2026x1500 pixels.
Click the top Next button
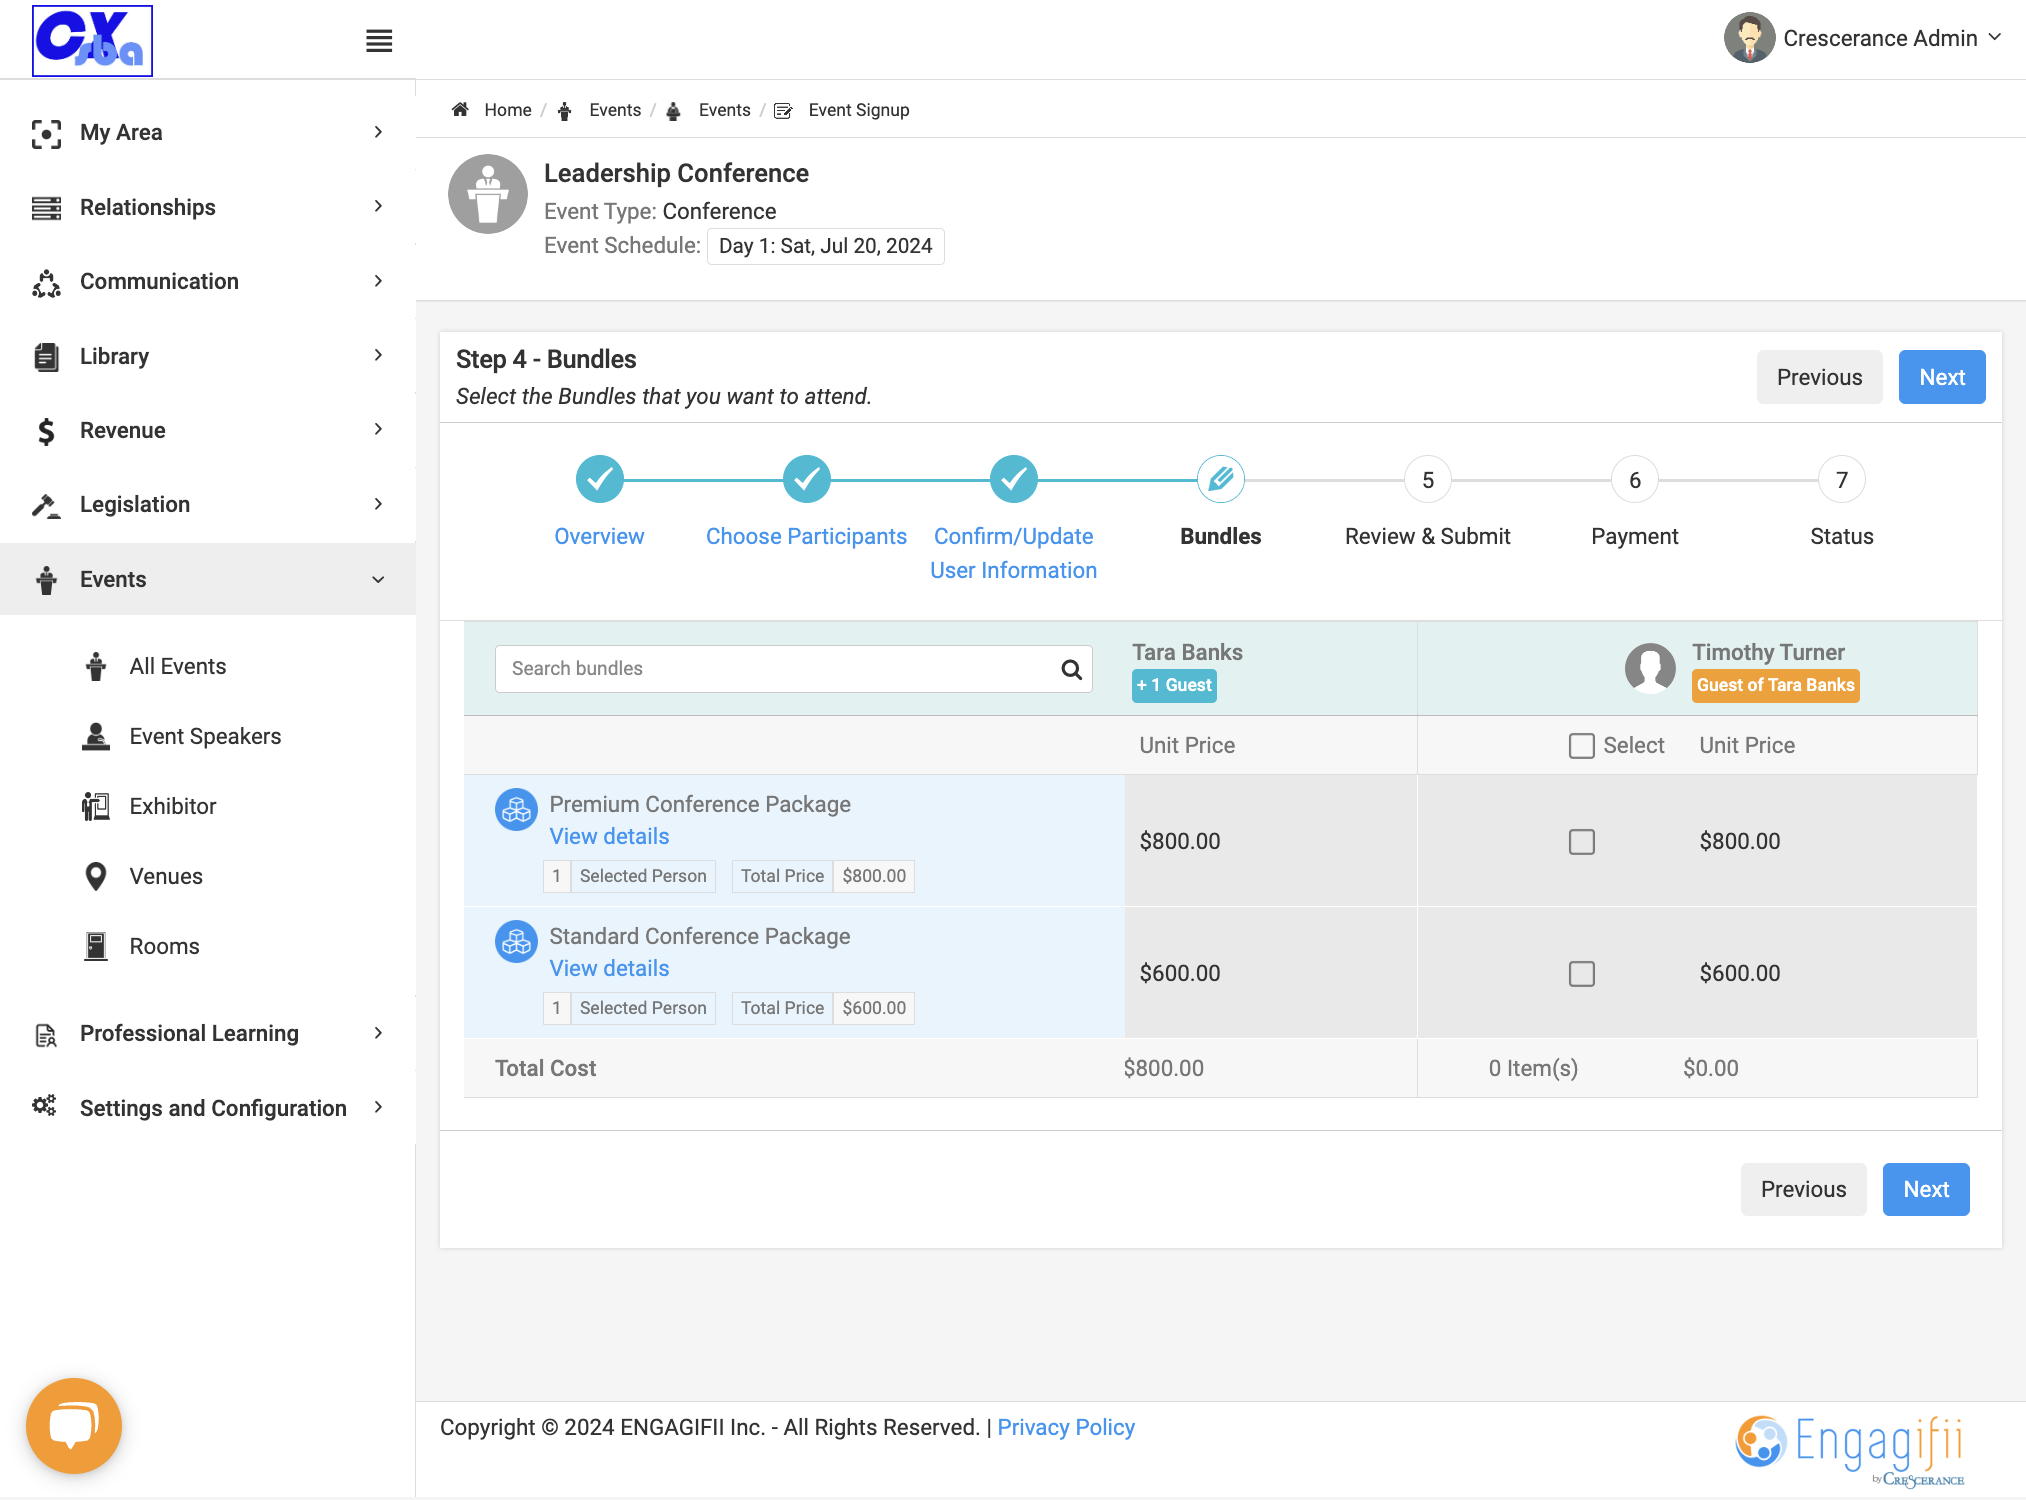point(1942,377)
